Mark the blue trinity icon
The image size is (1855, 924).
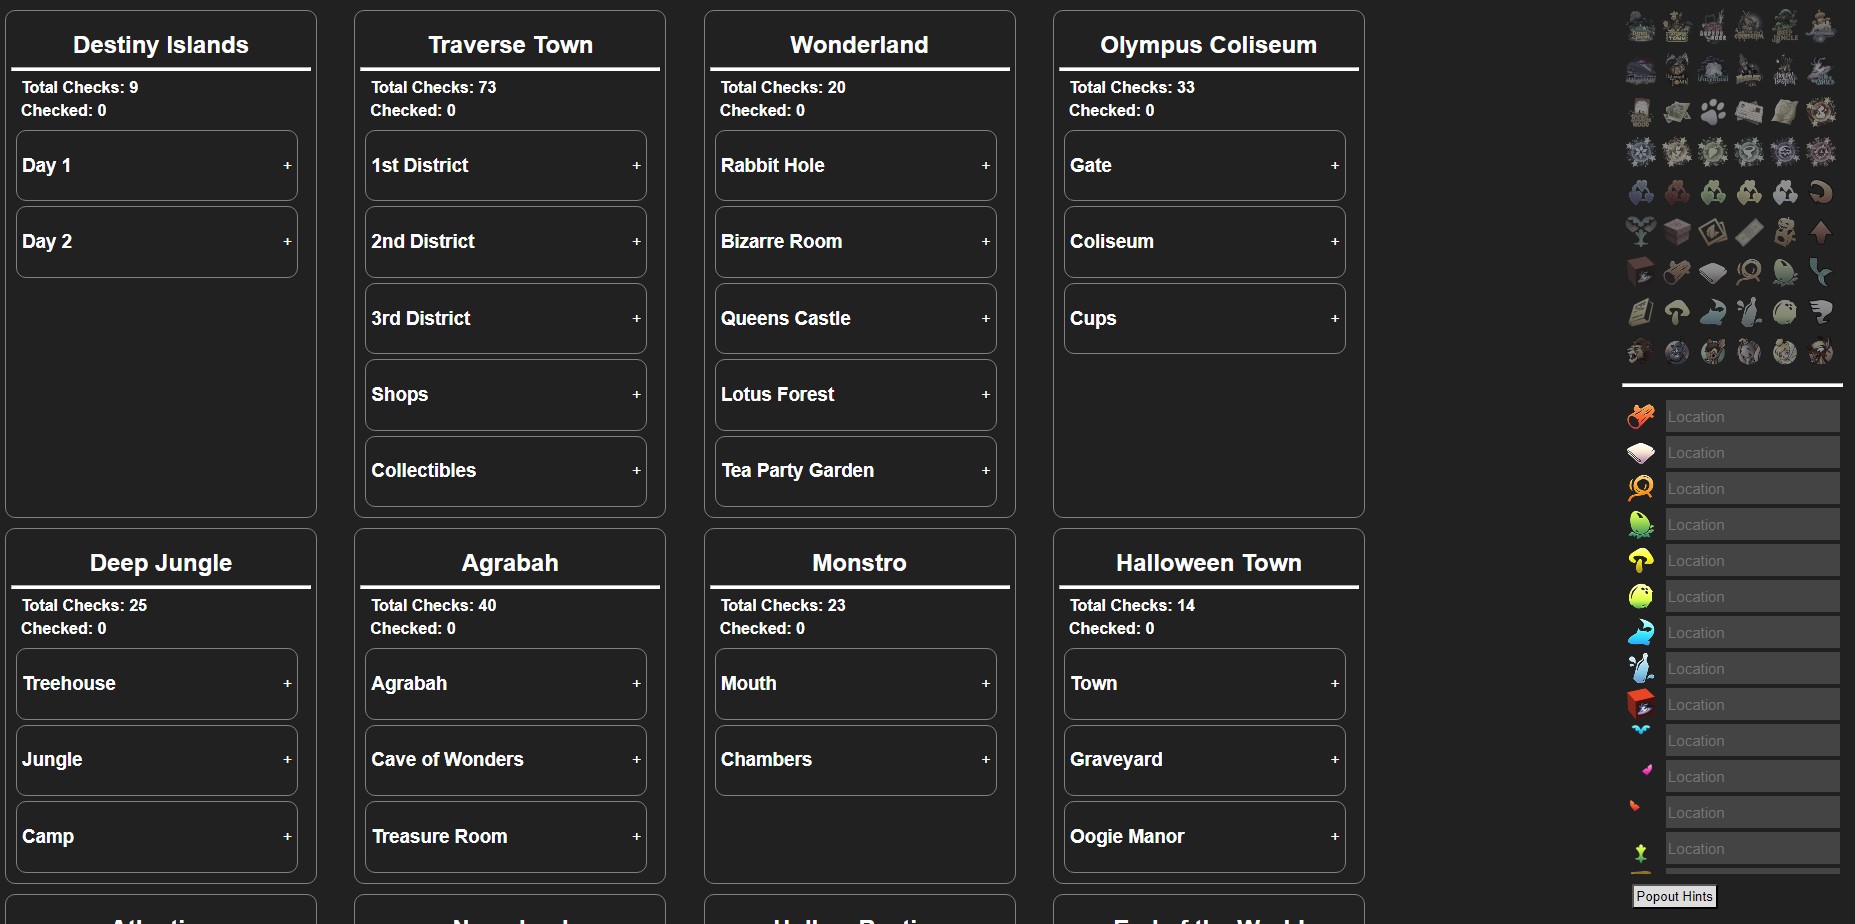click(x=1641, y=192)
